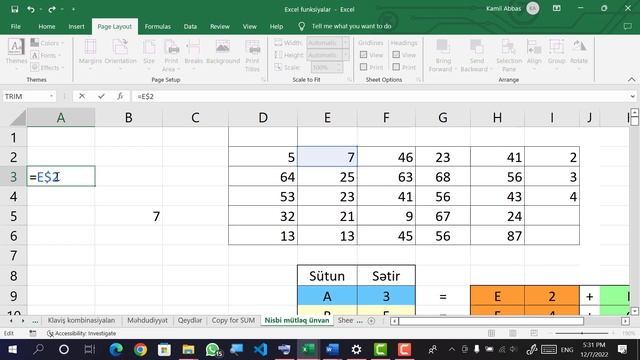Click the Select All corner triangle
This screenshot has height=360, width=640.
[18, 118]
